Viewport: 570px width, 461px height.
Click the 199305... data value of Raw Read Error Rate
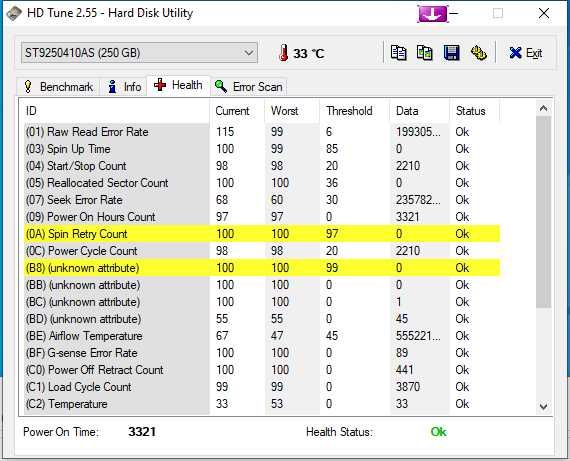[x=418, y=132]
